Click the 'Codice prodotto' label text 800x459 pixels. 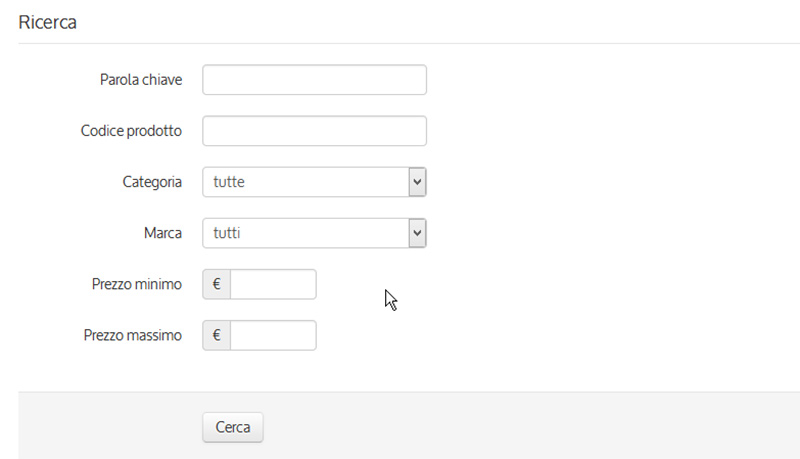click(x=131, y=131)
